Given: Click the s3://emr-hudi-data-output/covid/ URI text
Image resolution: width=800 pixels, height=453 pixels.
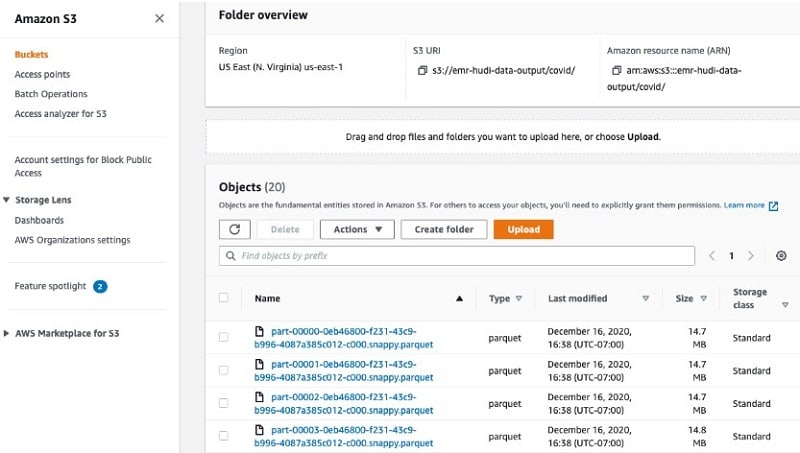Looking at the screenshot, I should (504, 70).
